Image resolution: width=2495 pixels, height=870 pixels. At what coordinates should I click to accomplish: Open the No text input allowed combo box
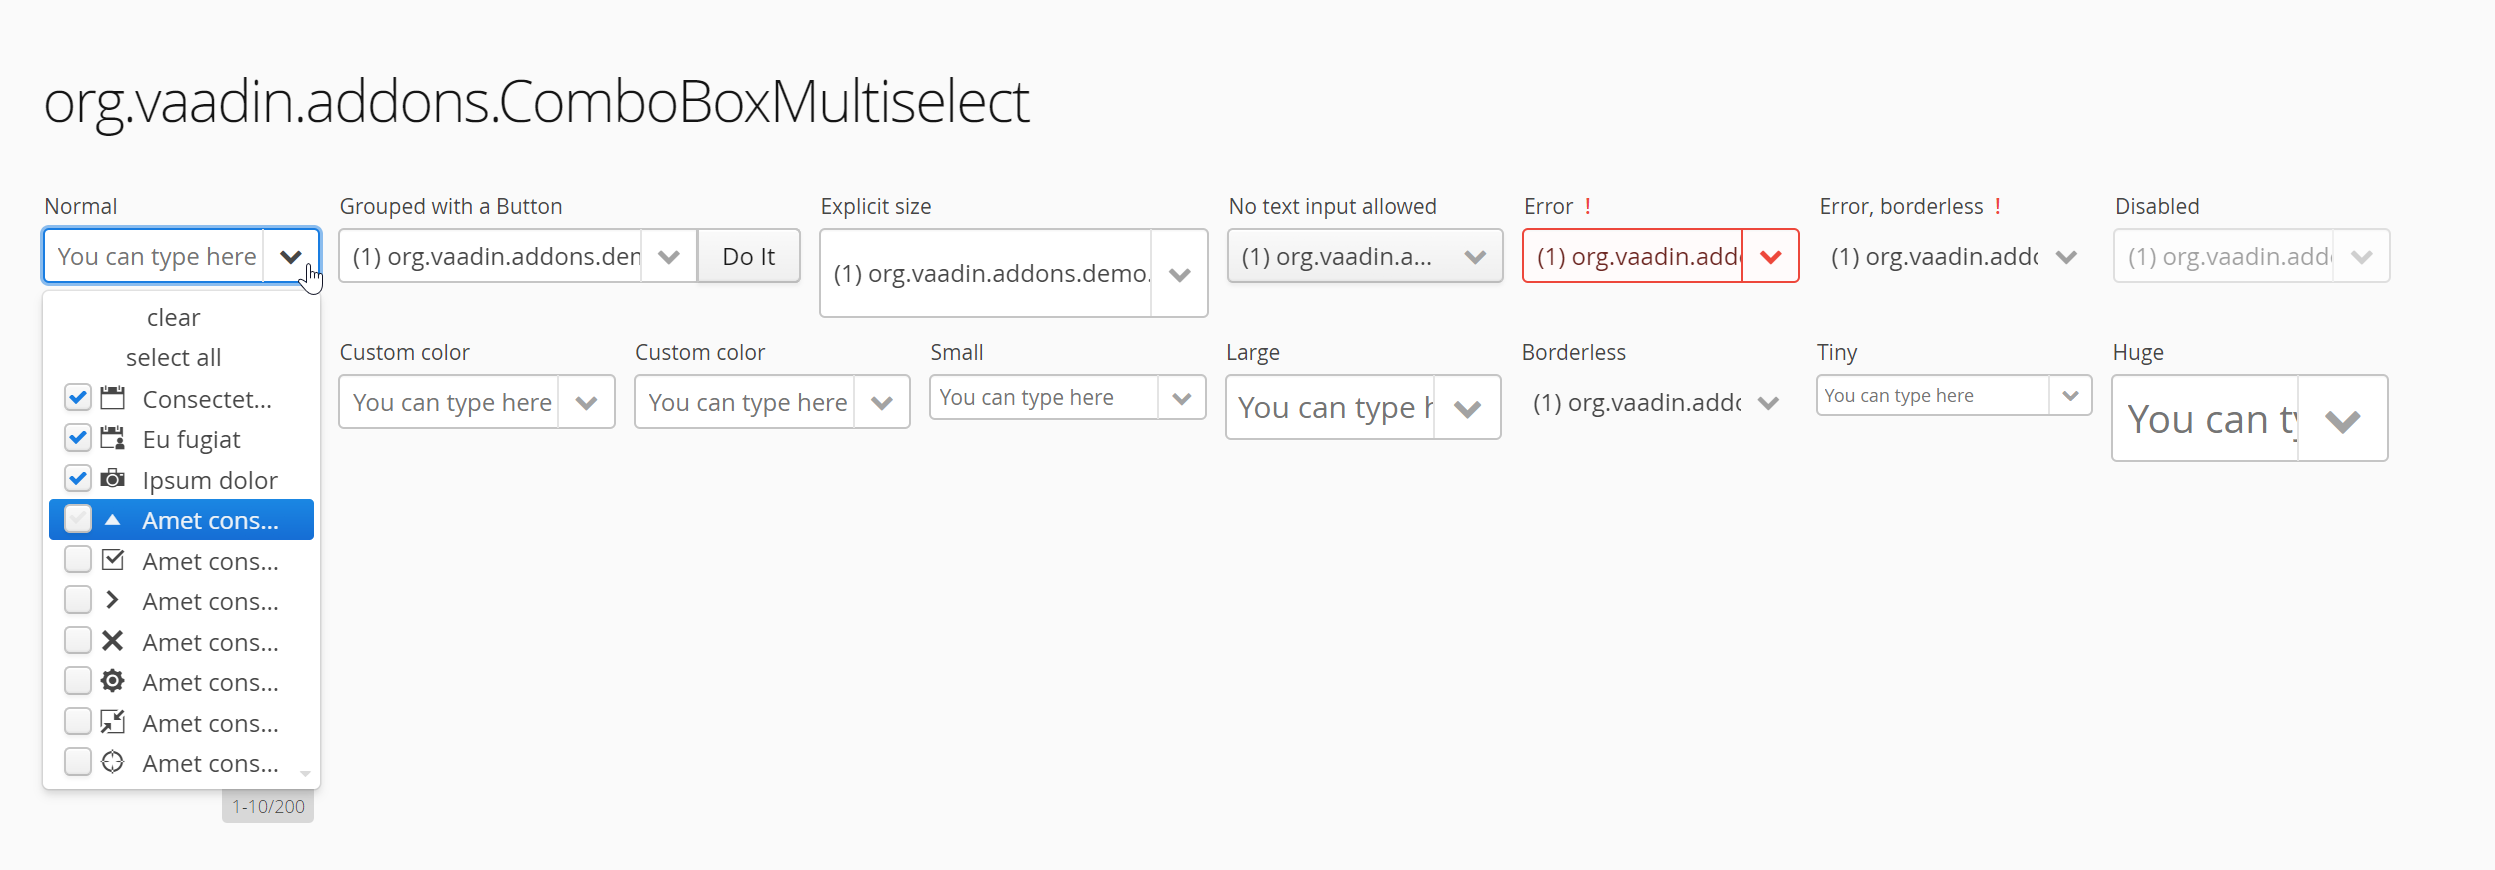(1365, 257)
